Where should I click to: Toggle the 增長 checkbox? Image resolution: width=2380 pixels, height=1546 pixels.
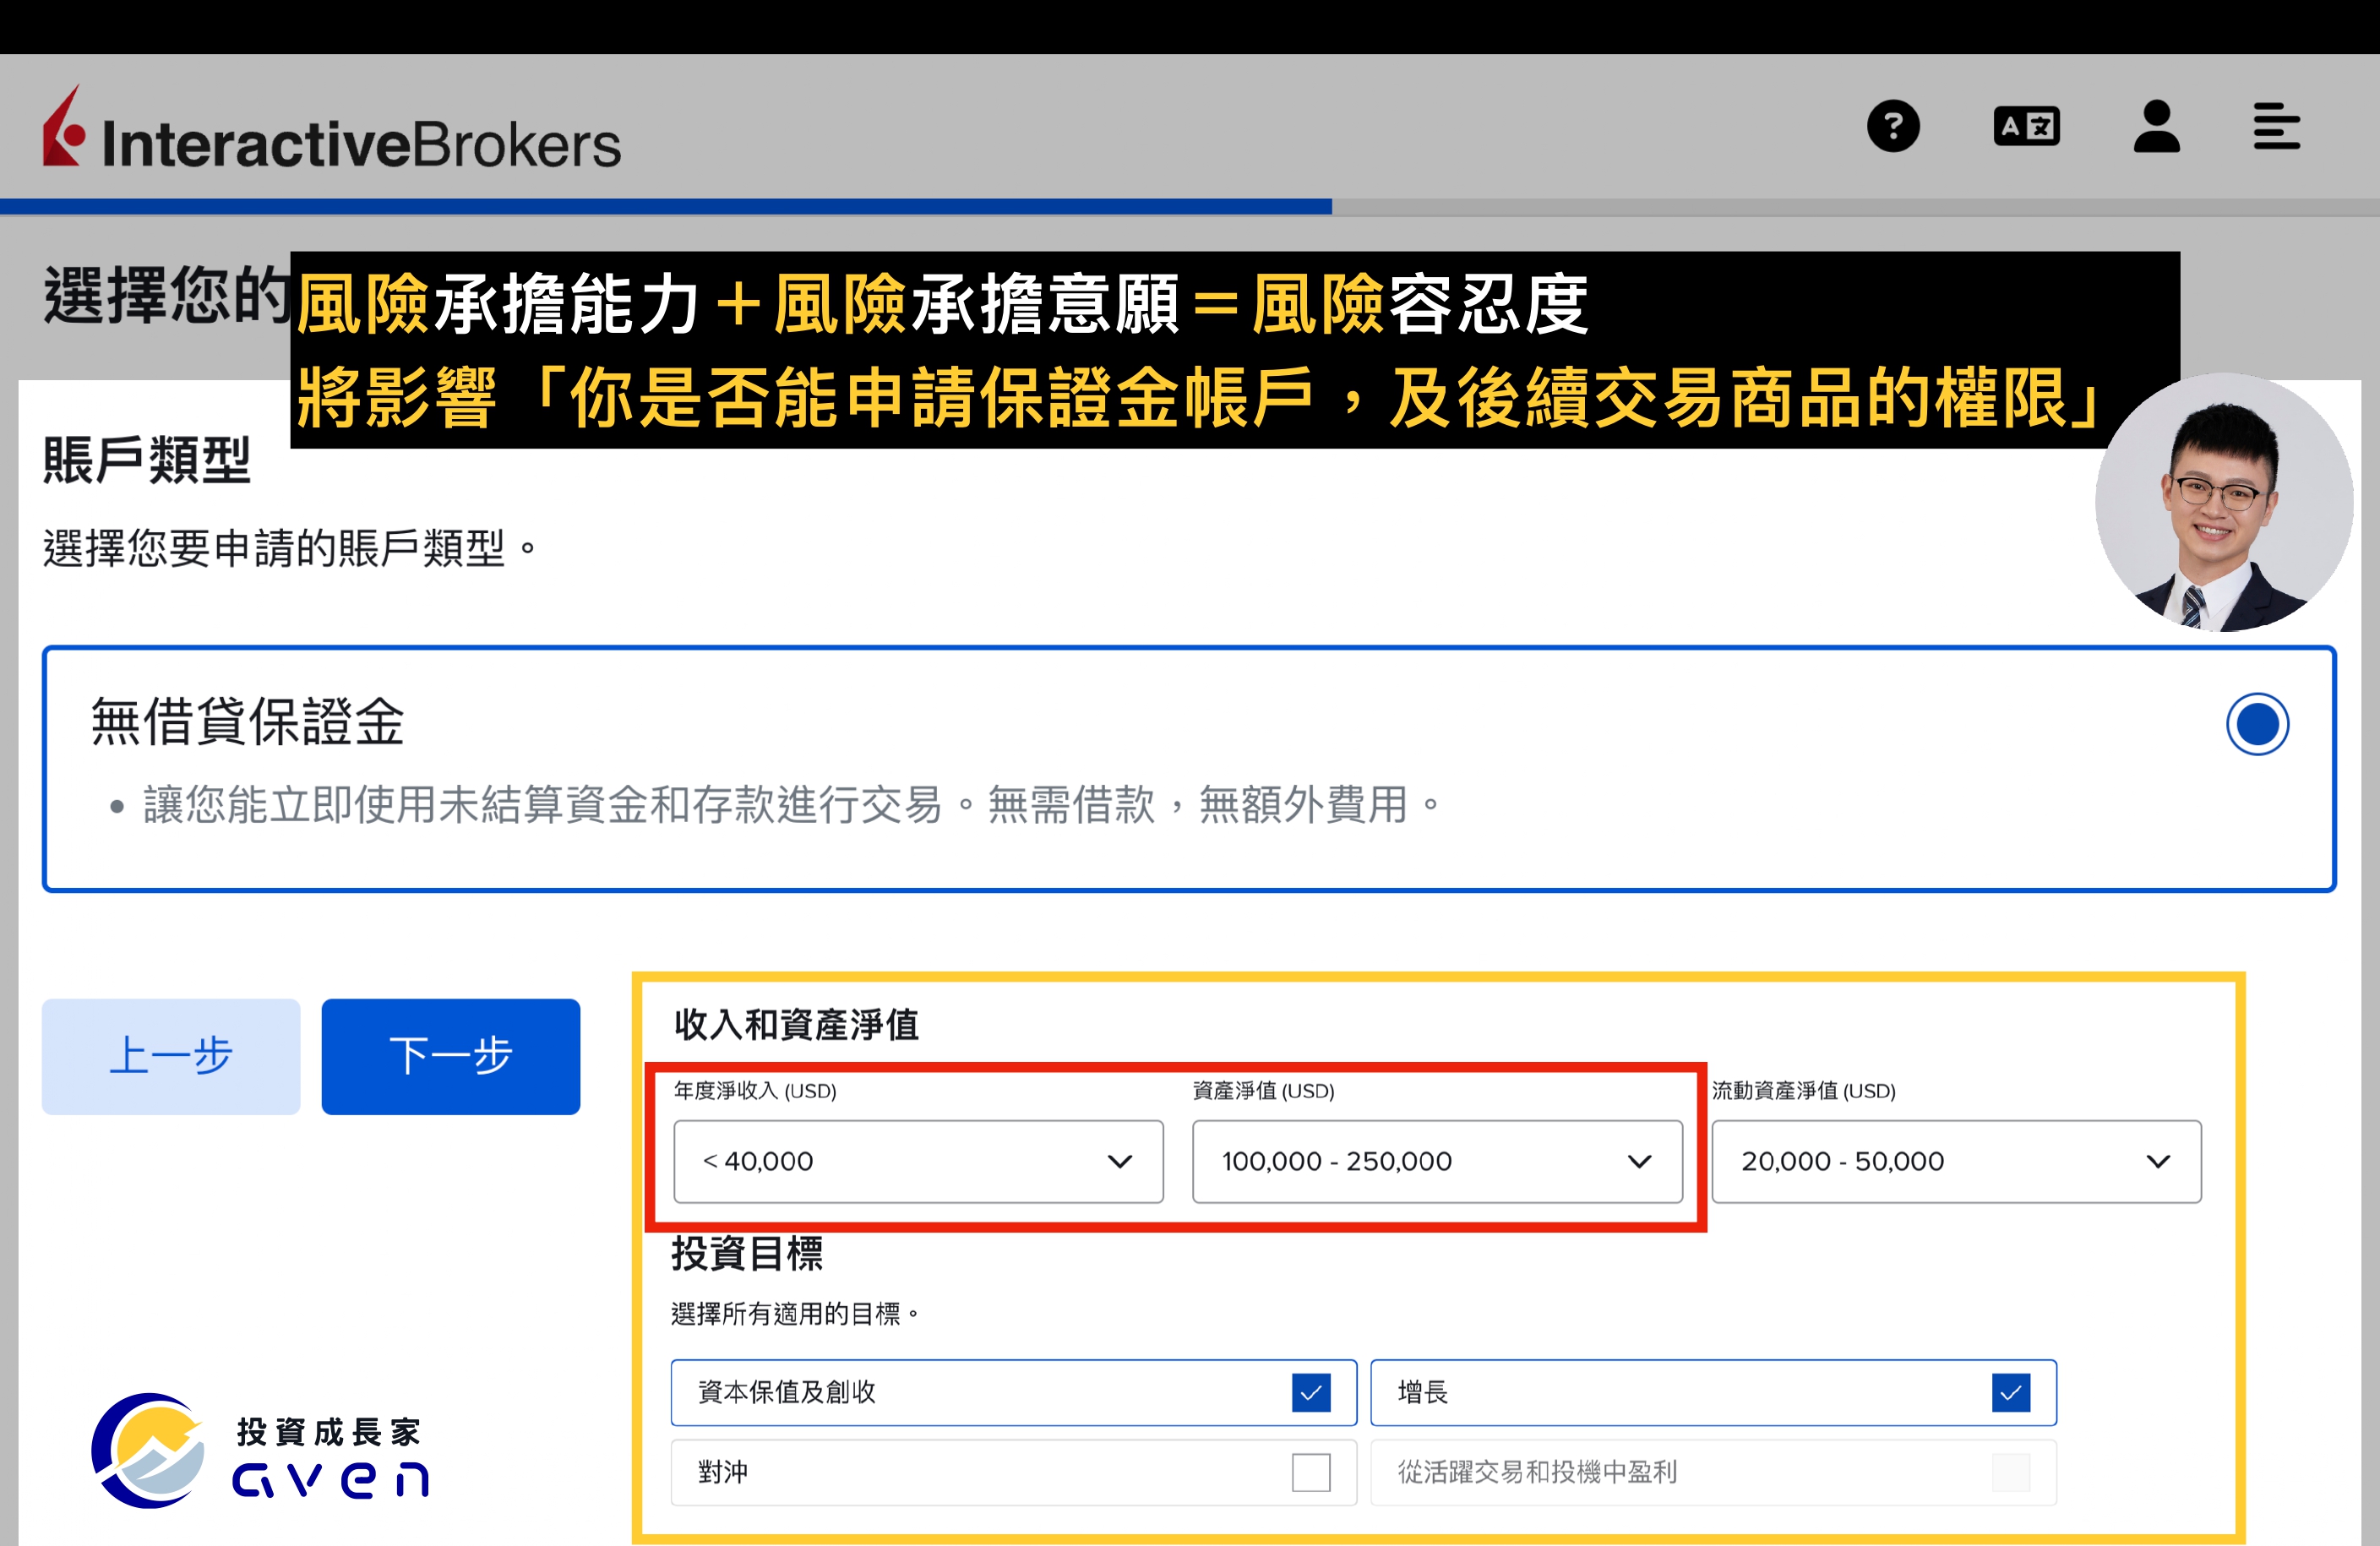pos(2010,1392)
